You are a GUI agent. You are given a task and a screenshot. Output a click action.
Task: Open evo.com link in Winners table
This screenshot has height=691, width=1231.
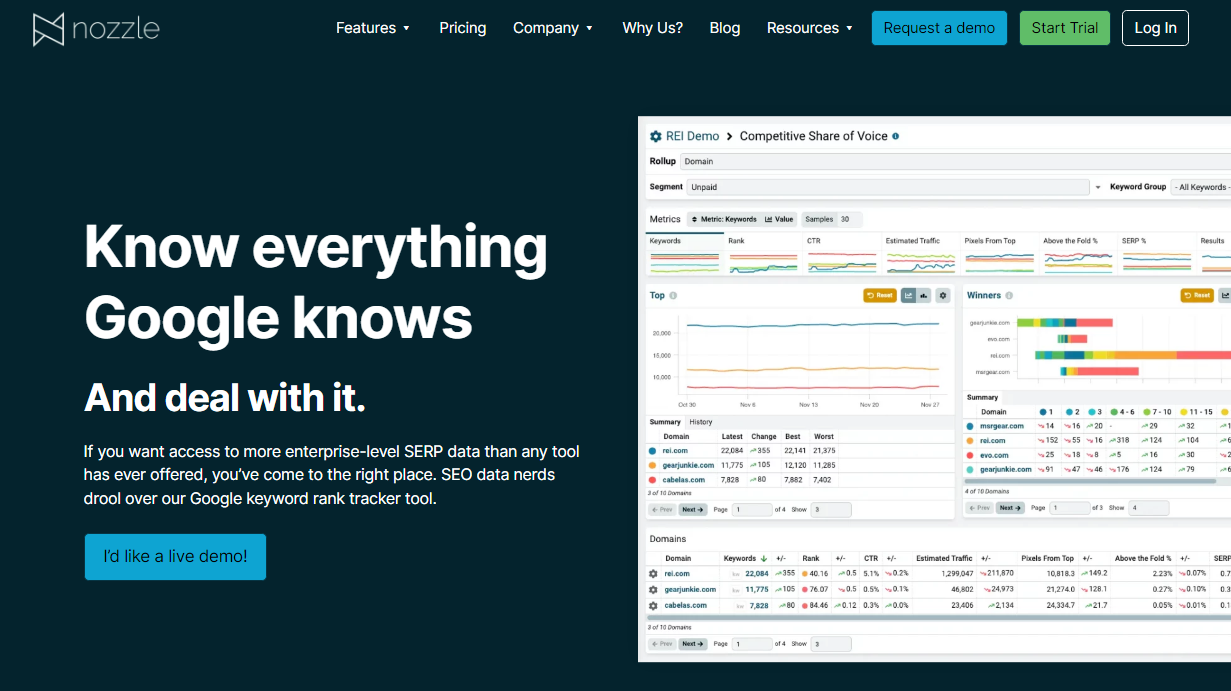(x=994, y=455)
